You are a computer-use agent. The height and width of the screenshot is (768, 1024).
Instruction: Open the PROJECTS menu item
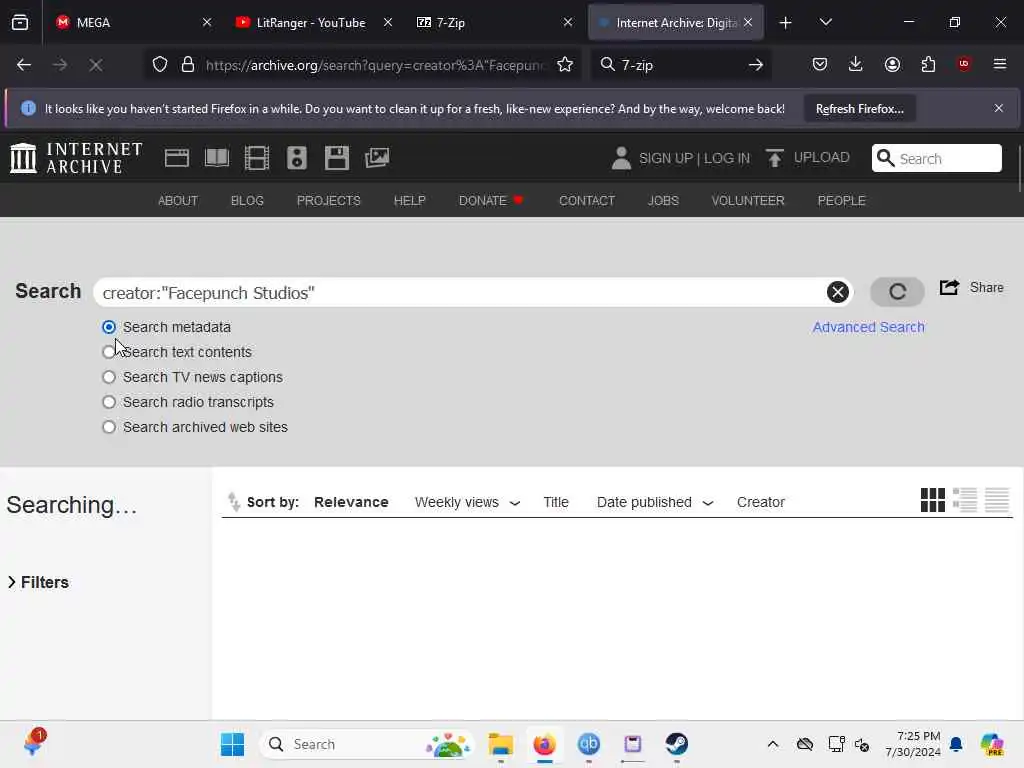point(328,200)
